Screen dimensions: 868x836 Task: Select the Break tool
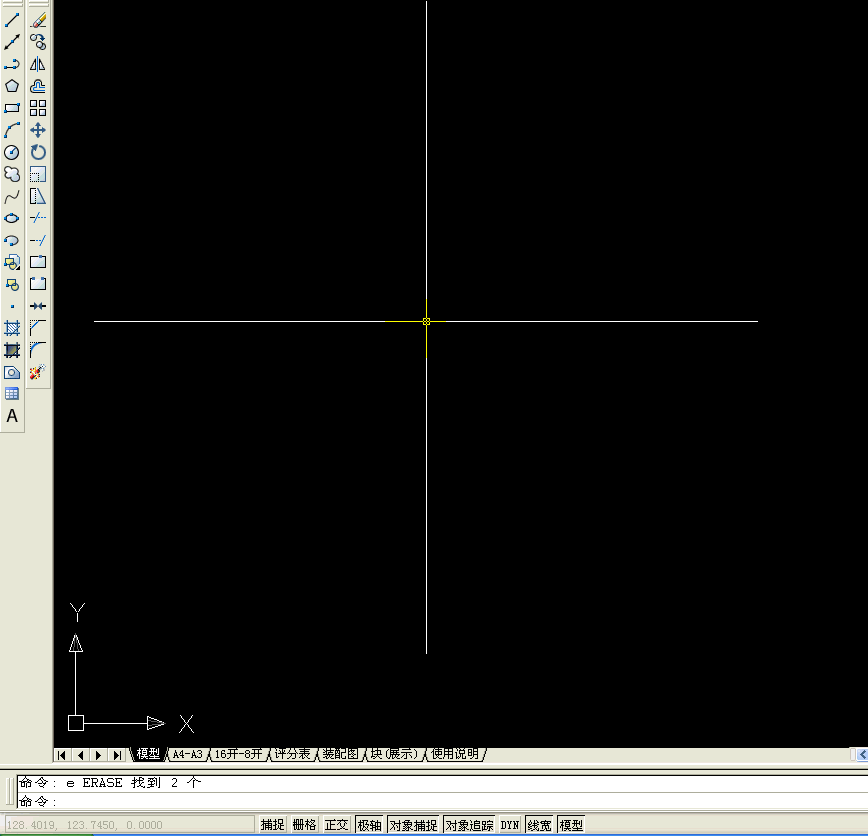[38, 285]
